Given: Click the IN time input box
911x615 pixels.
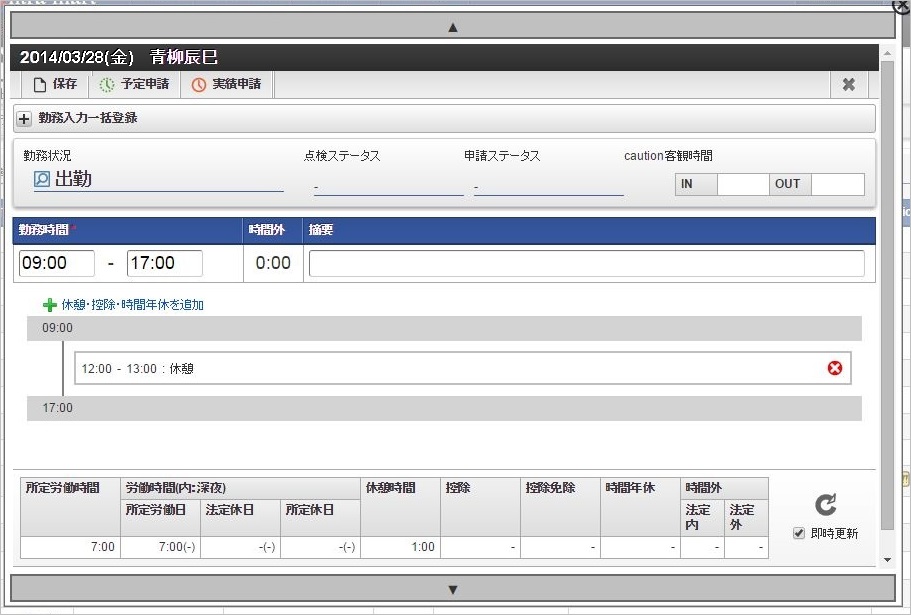Looking at the screenshot, I should pos(743,184).
